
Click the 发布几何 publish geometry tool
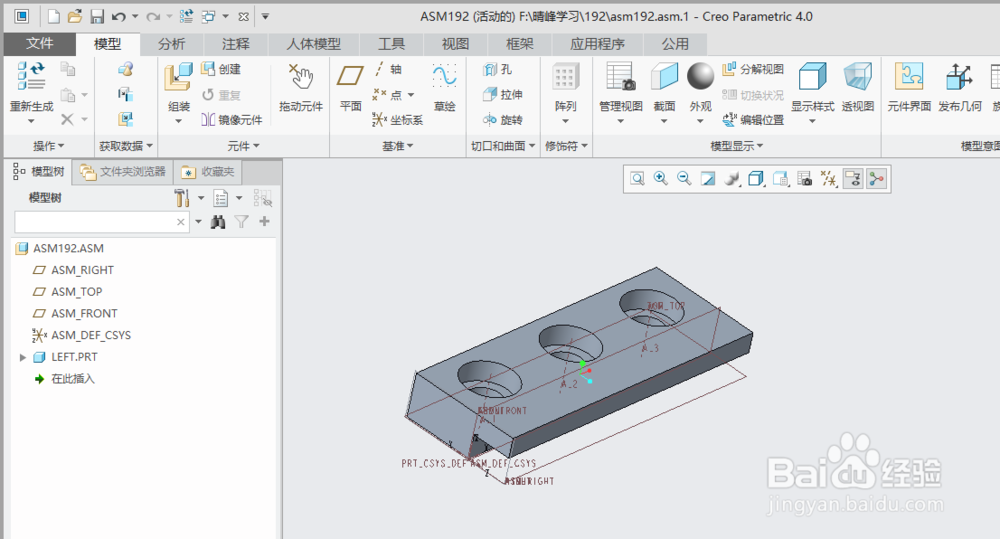pyautogui.click(x=959, y=87)
